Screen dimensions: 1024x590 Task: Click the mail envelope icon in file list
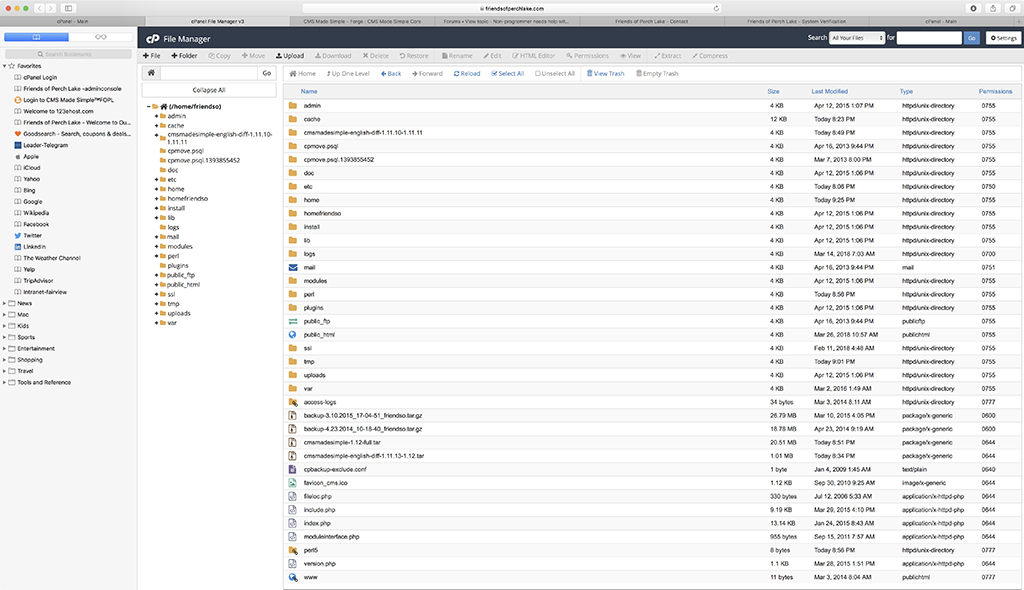(x=293, y=267)
